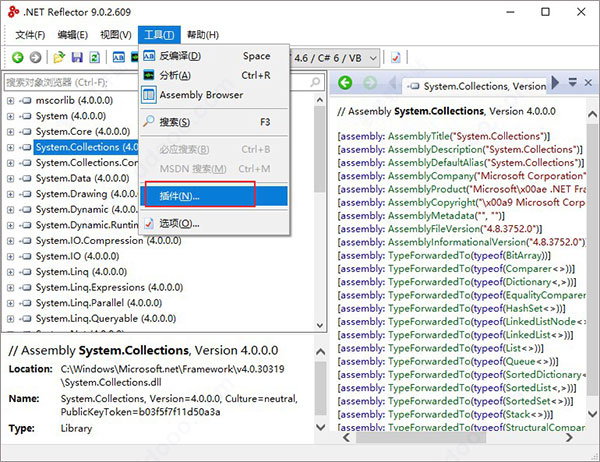Screen dimensions: 600x462
Task: Click the open assembly folder icon
Action: click(57, 57)
